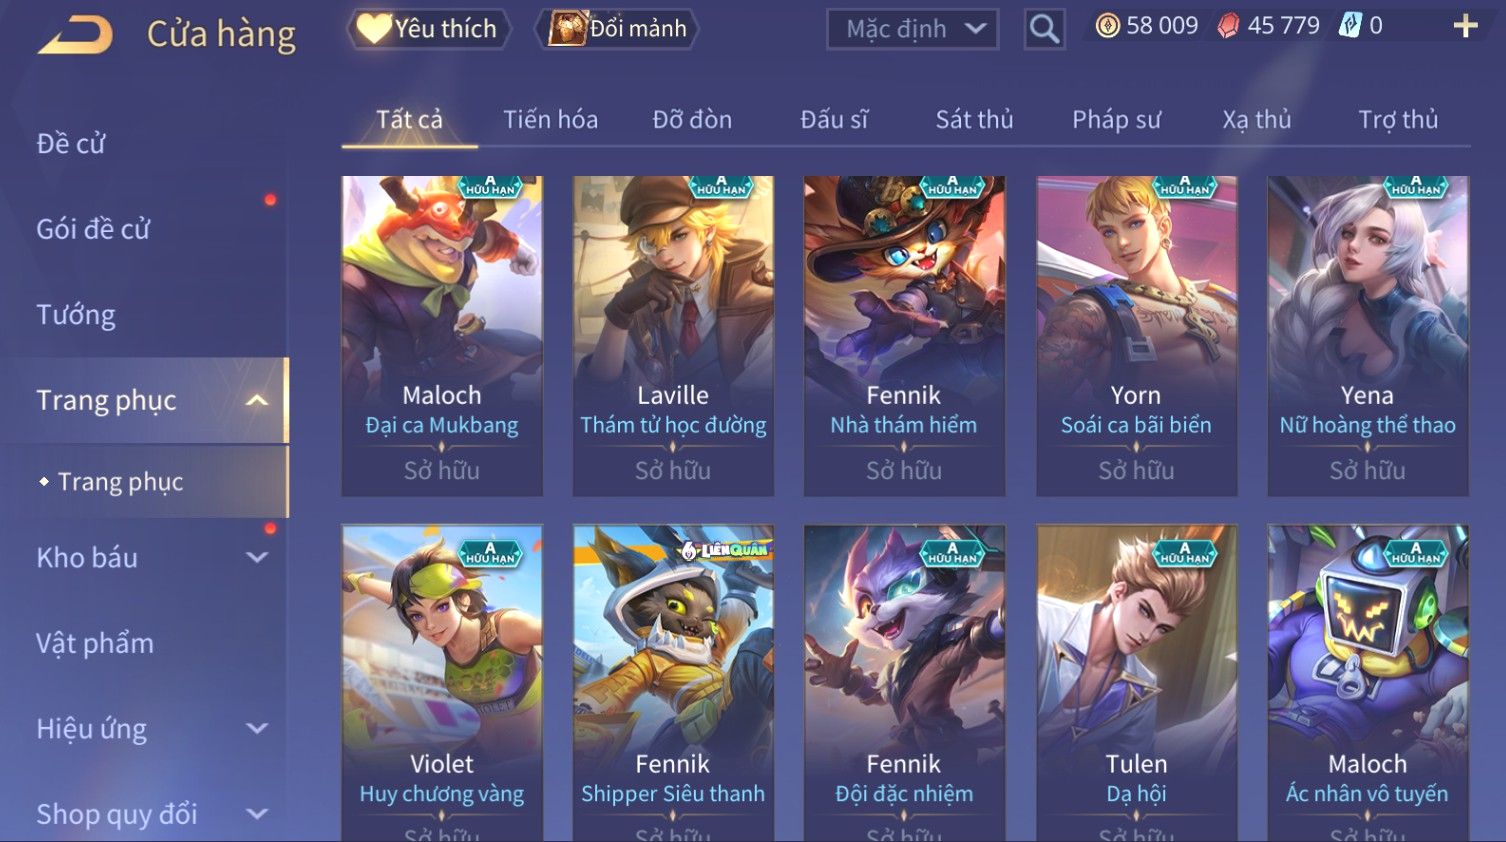1506x842 pixels.
Task: Open the search magnifier icon
Action: (1044, 29)
